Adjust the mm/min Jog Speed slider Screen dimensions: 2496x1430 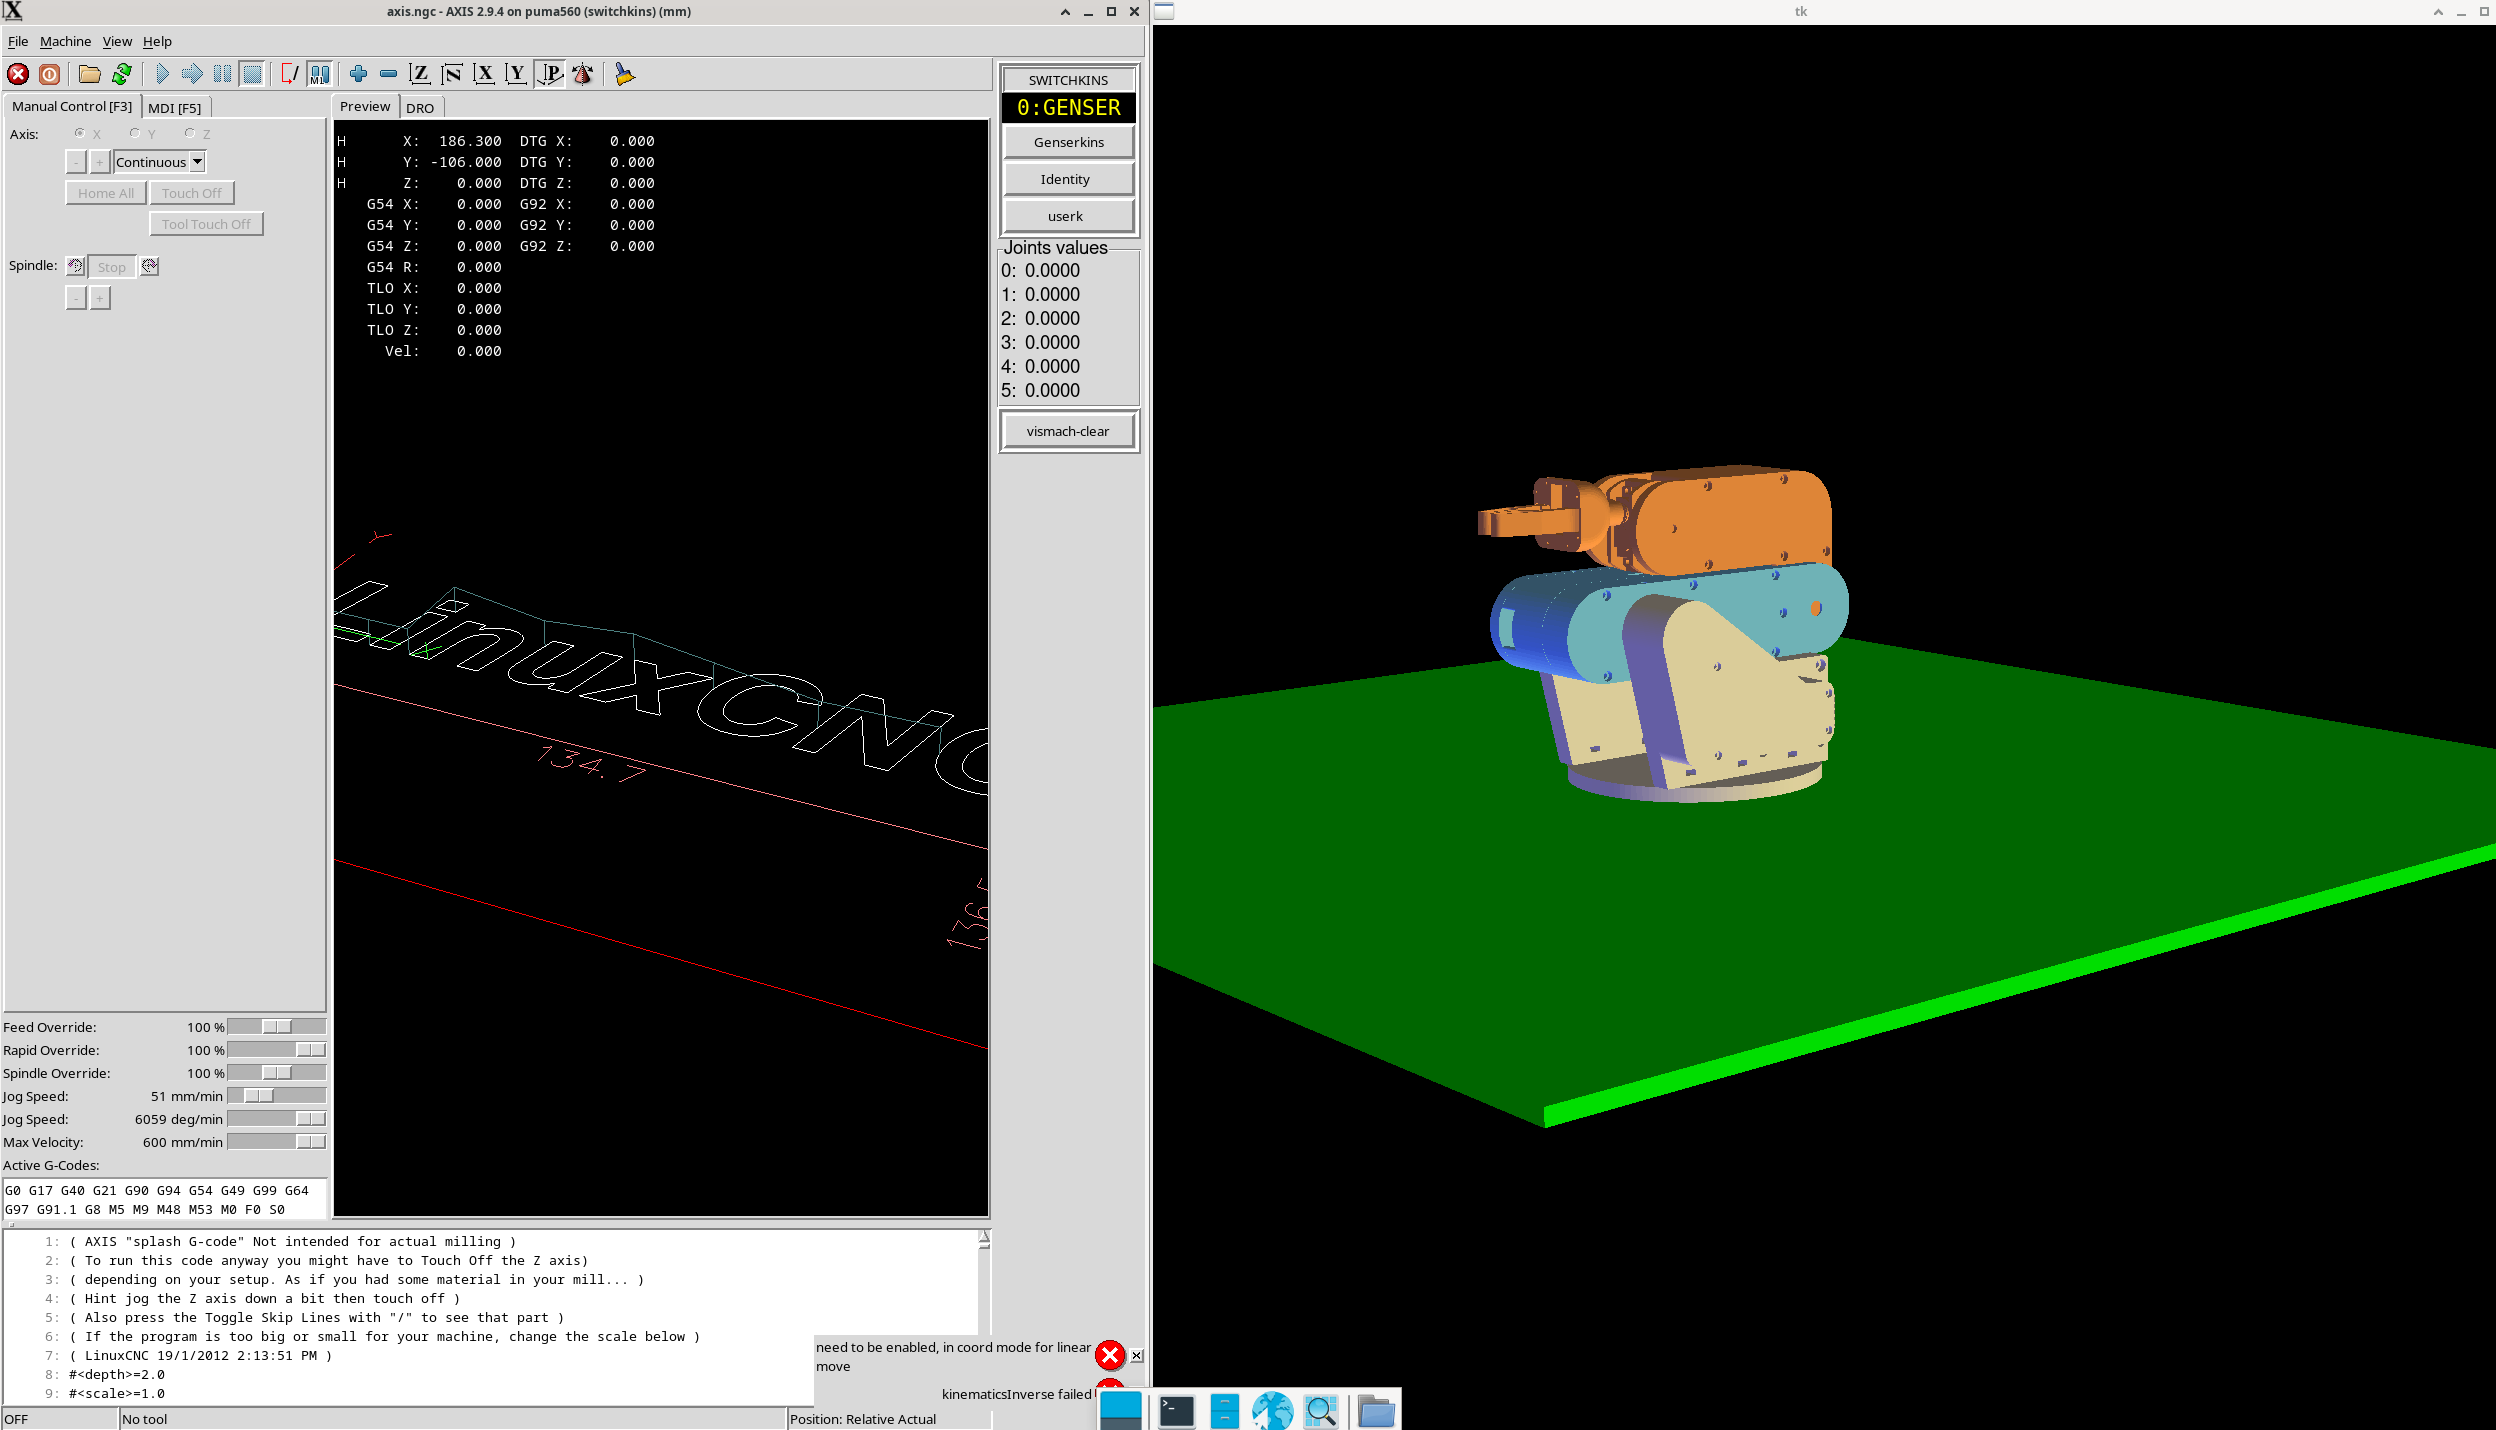coord(277,1096)
